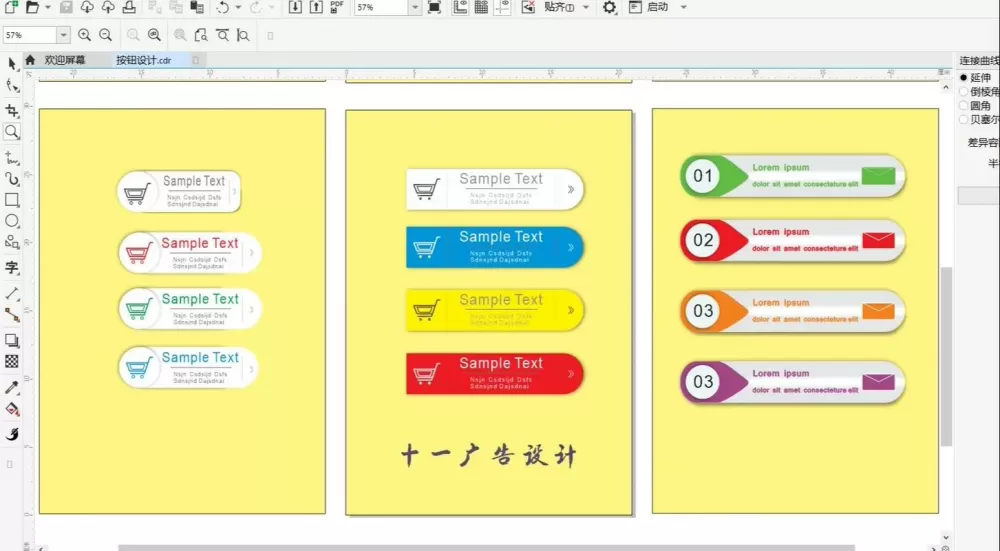Open the 启动 launch dropdown arrow
Viewport: 1000px width, 551px height.
684,7
